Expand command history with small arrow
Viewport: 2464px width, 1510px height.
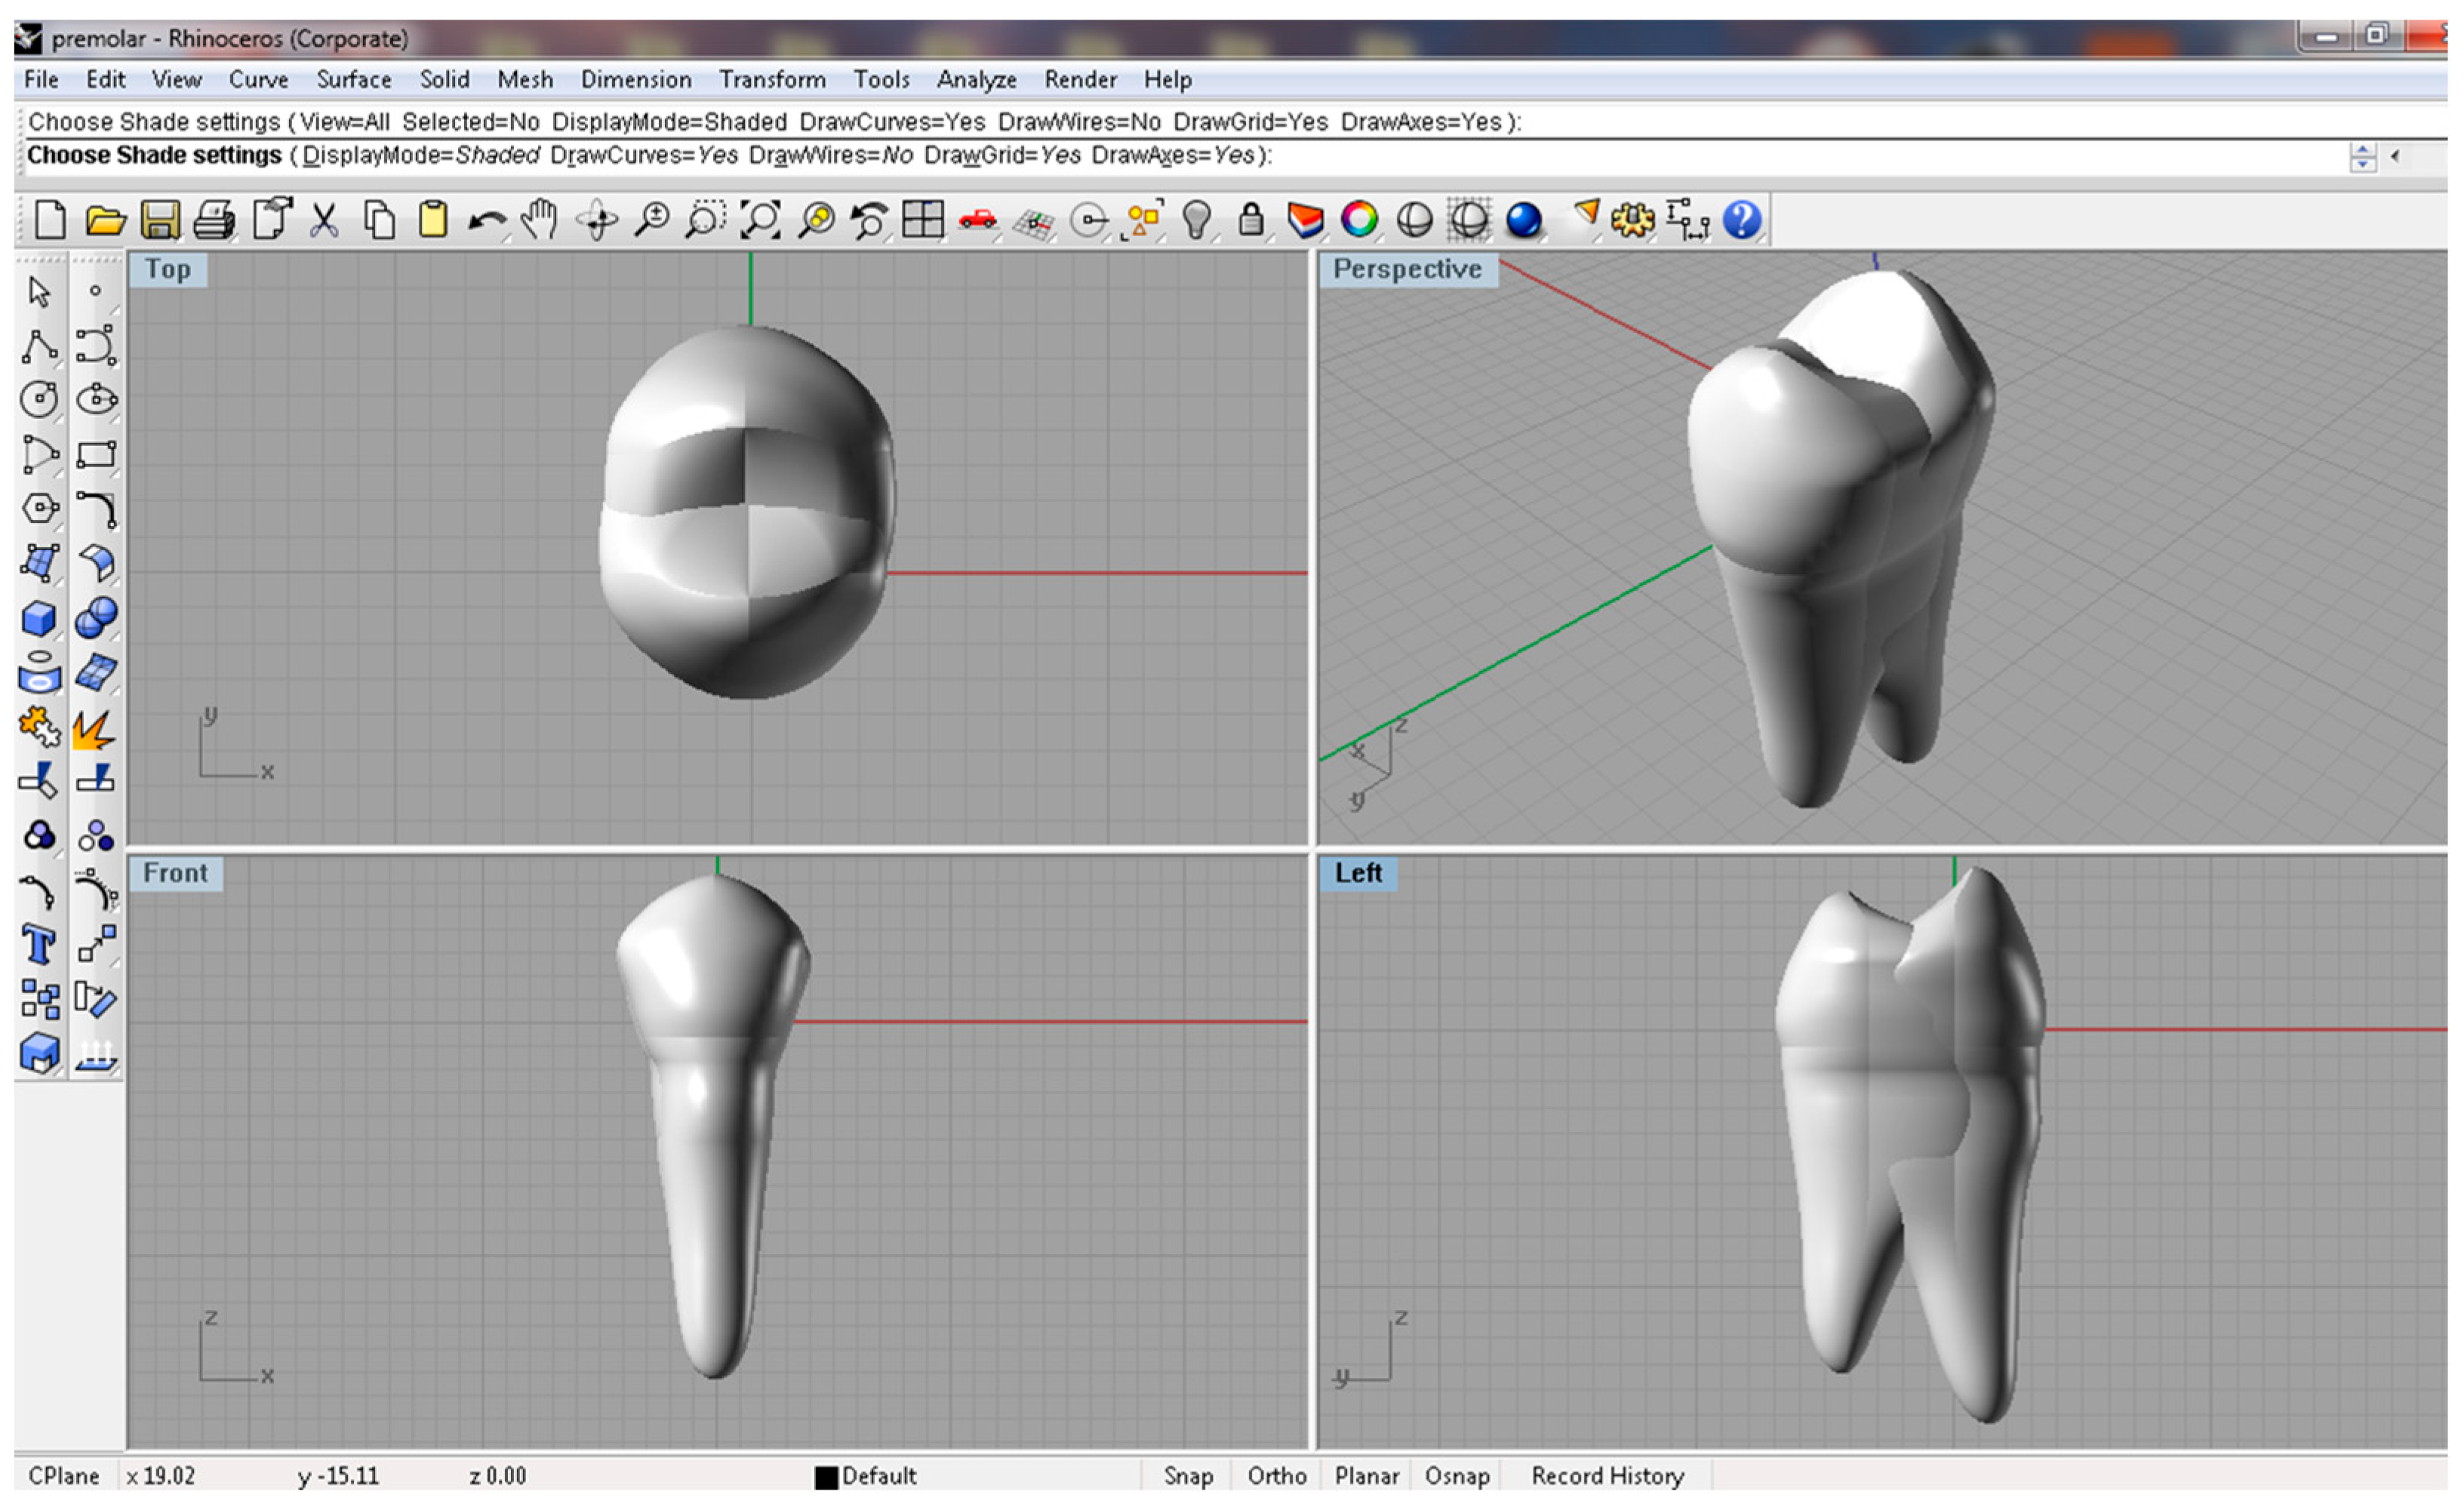[2395, 156]
